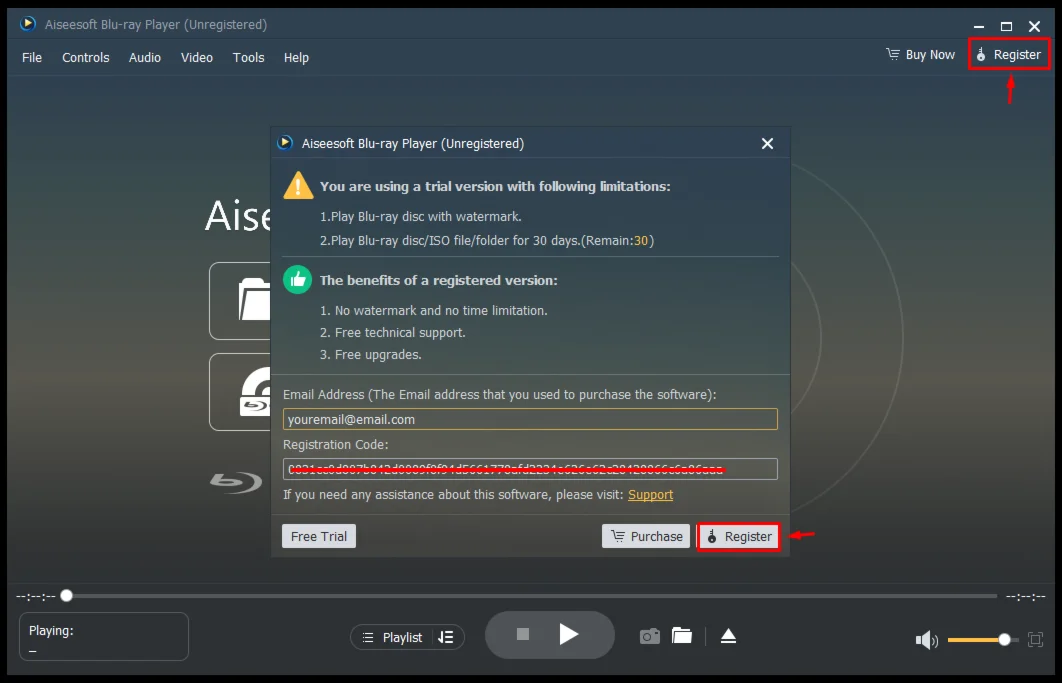Take a snapshot with the camera icon

tap(650, 636)
